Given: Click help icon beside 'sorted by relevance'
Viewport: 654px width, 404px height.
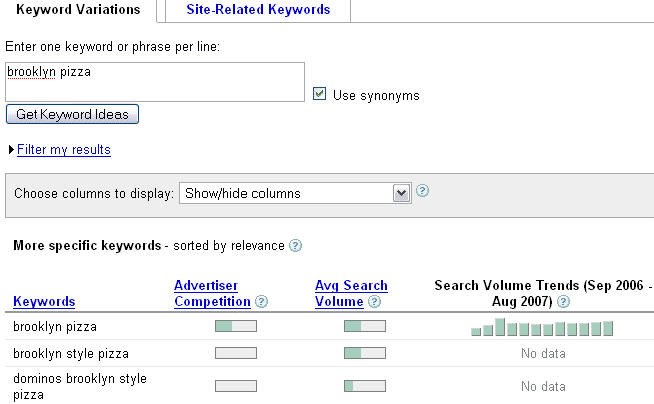Looking at the screenshot, I should 295,245.
